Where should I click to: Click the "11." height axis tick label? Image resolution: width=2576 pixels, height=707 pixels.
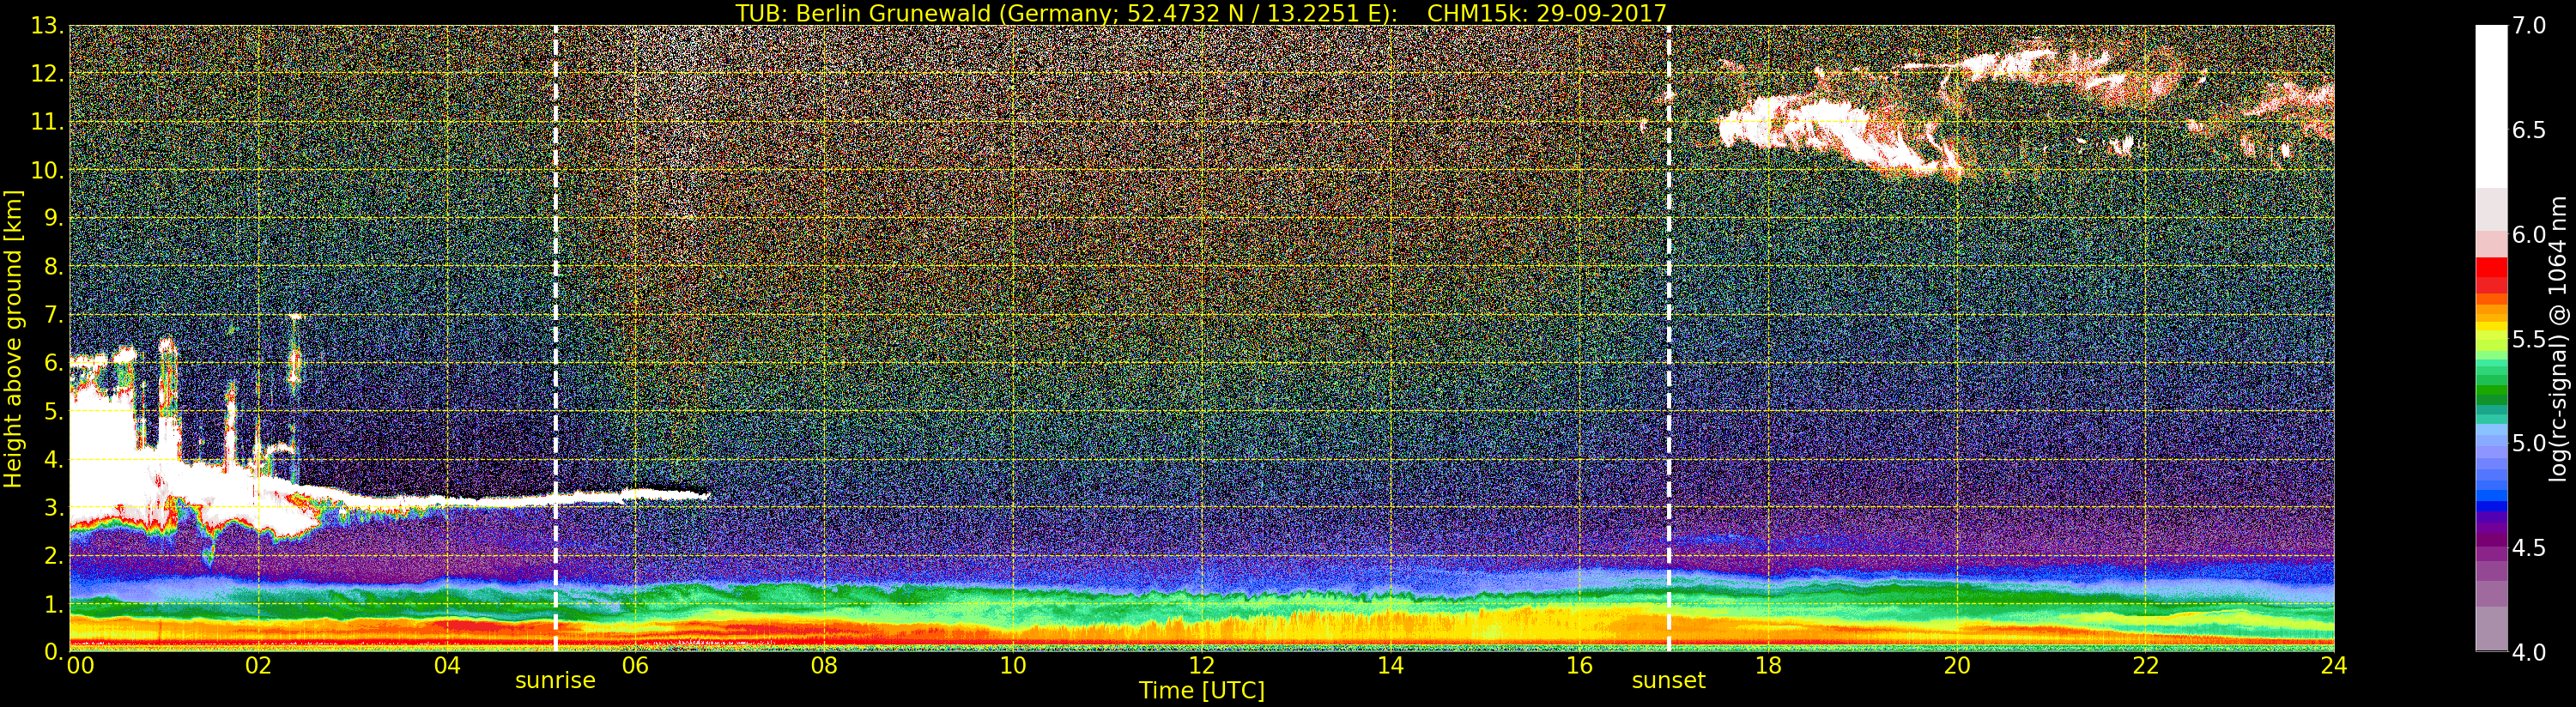pyautogui.click(x=47, y=123)
